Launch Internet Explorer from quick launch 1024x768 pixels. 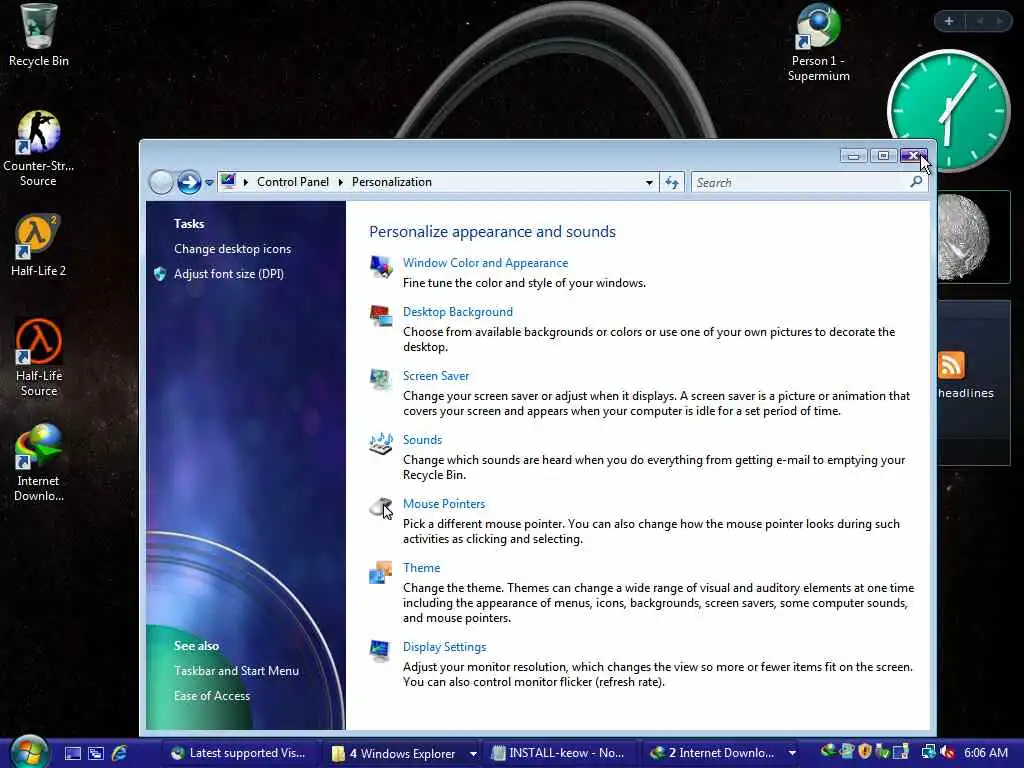click(120, 753)
